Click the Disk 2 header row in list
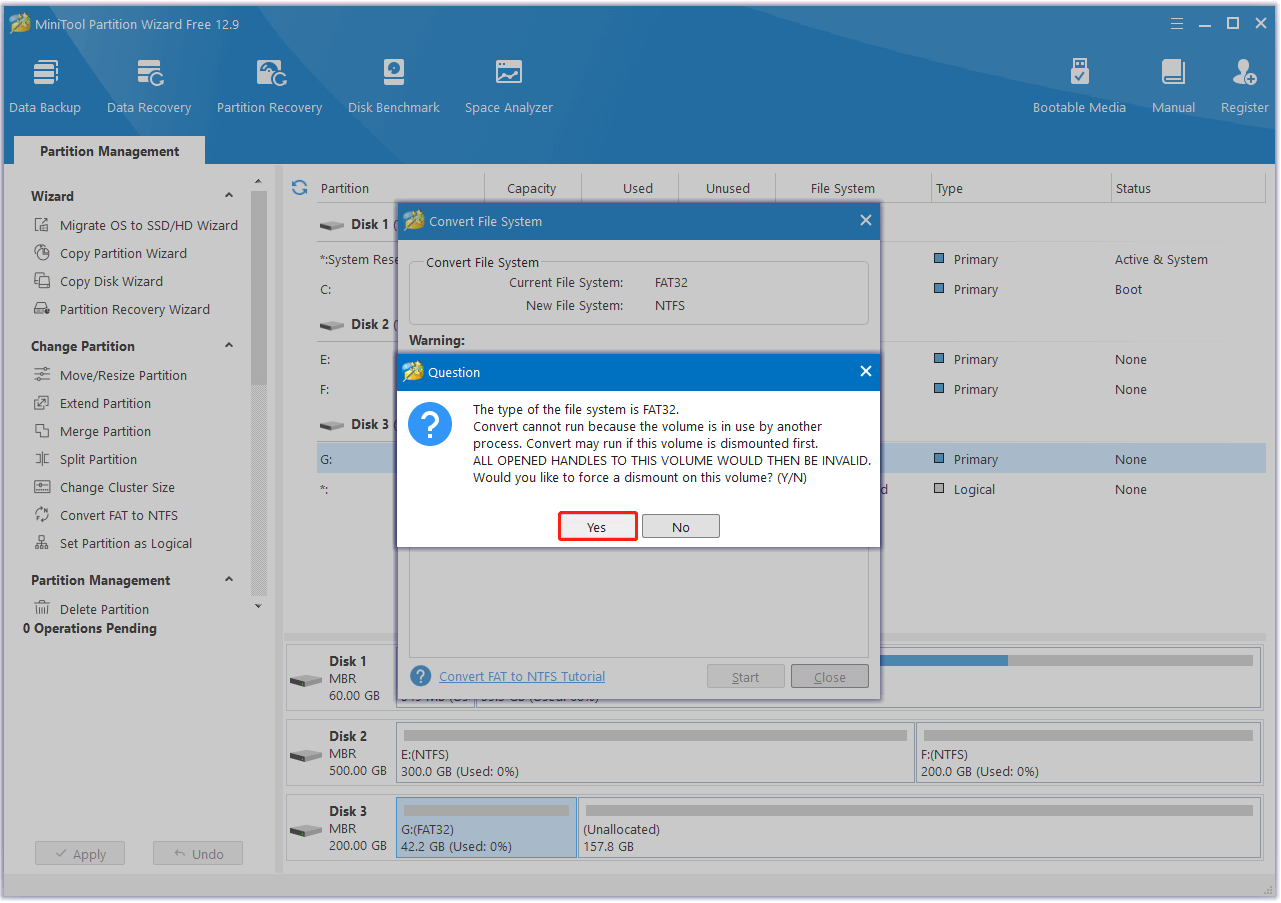This screenshot has width=1281, height=903. tap(791, 324)
